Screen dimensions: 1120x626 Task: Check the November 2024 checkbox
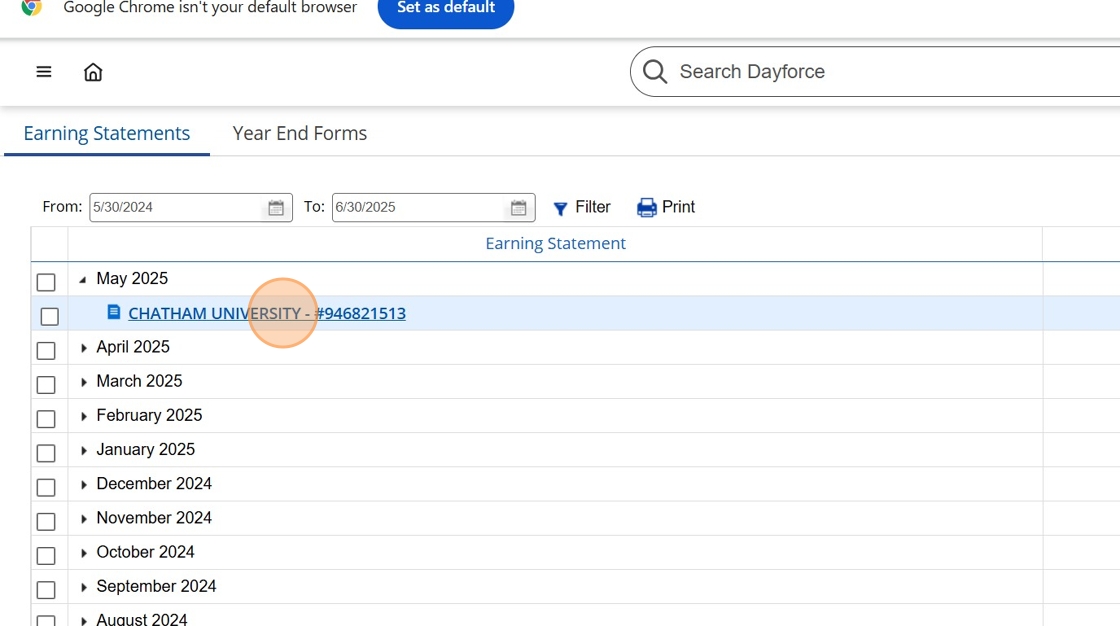pos(46,522)
